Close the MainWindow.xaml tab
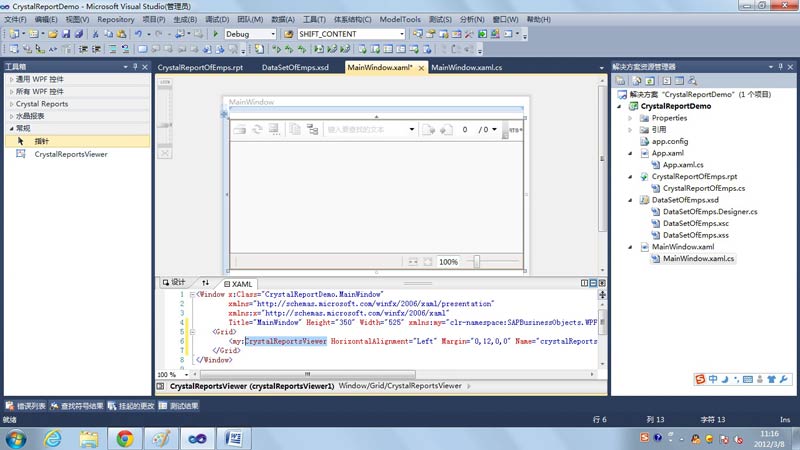 (421, 68)
